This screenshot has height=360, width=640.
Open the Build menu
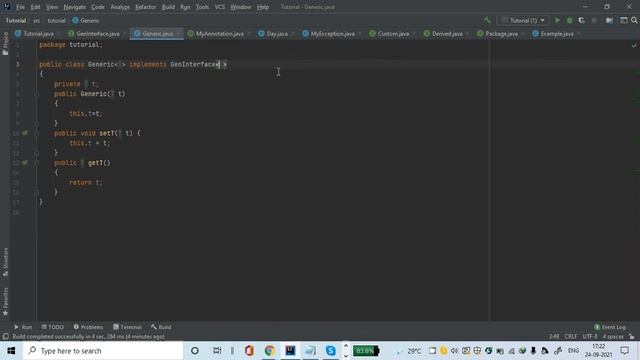[x=168, y=7]
